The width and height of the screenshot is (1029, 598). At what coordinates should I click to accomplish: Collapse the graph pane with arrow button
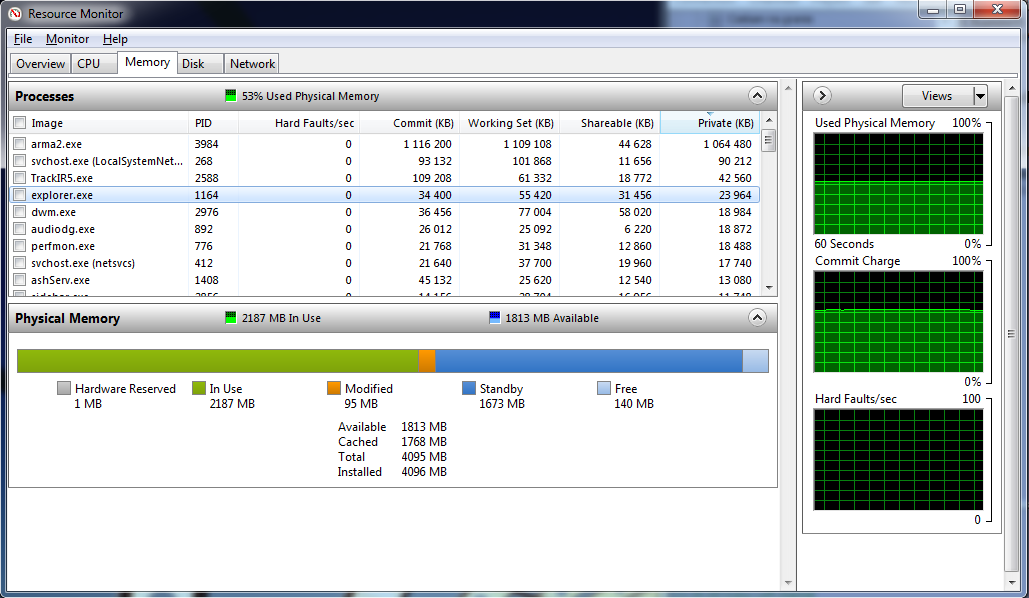click(x=823, y=96)
